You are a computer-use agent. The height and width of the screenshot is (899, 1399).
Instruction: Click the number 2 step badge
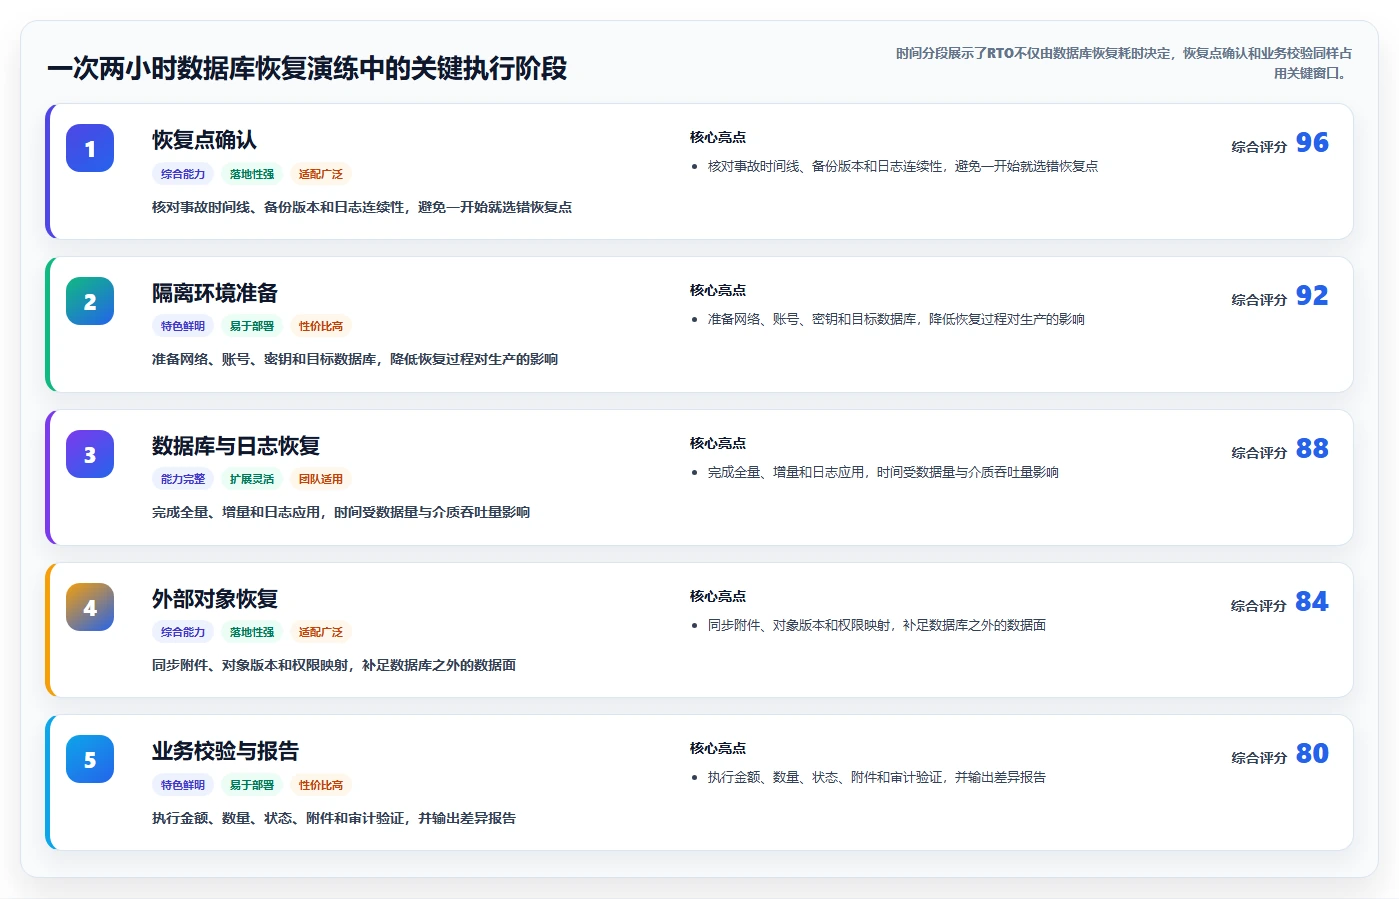[x=90, y=302]
